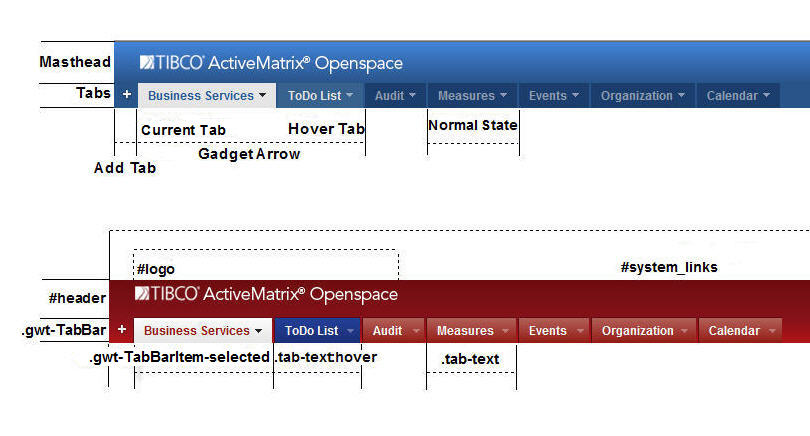
Task: Click the '#header' label text
Action: [x=77, y=298]
